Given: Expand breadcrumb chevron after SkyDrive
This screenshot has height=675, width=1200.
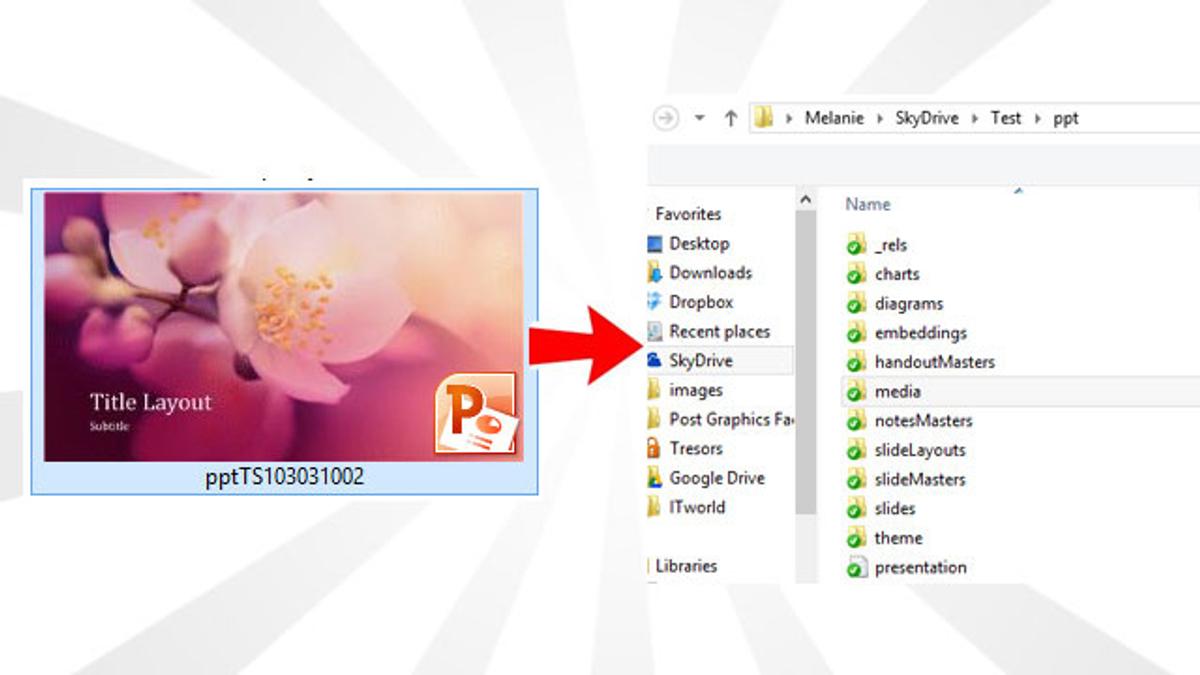Looking at the screenshot, I should [x=975, y=118].
